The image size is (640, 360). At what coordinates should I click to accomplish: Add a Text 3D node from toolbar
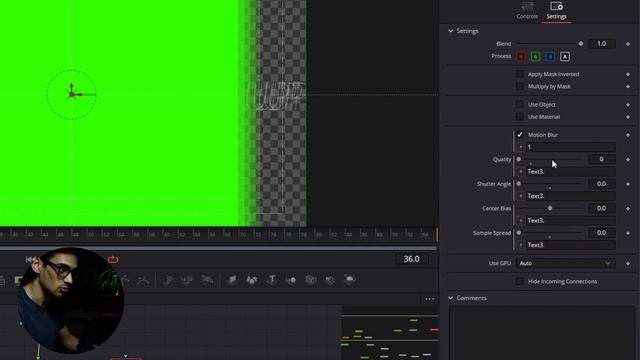(271, 280)
